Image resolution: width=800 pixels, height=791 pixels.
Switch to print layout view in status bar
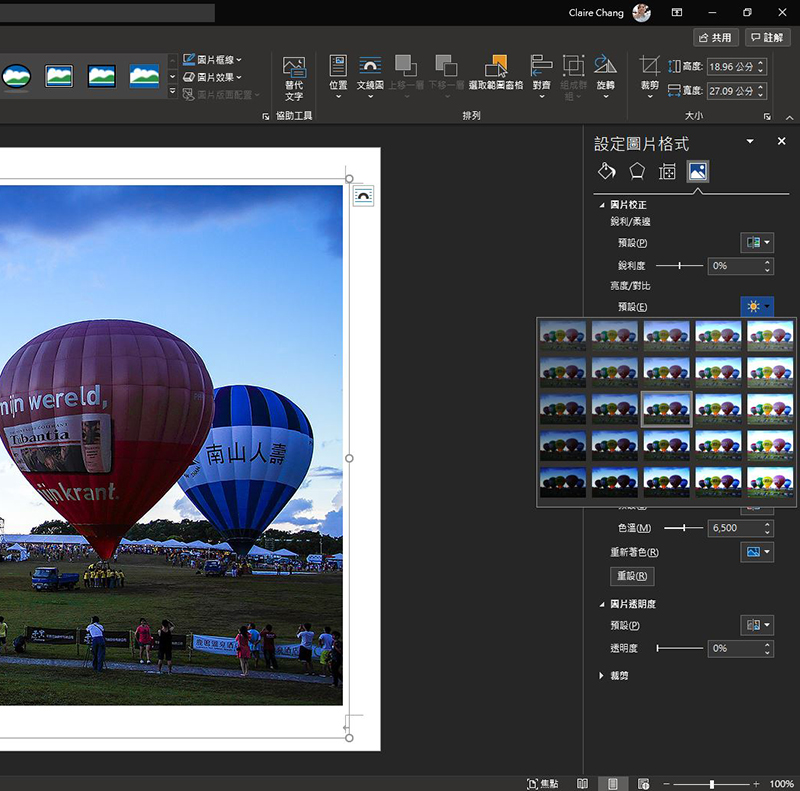pos(613,783)
